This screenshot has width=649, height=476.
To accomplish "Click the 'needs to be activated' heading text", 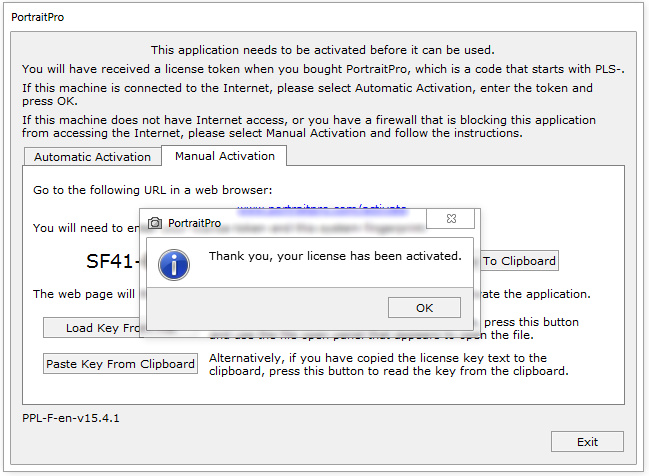I will pos(323,50).
